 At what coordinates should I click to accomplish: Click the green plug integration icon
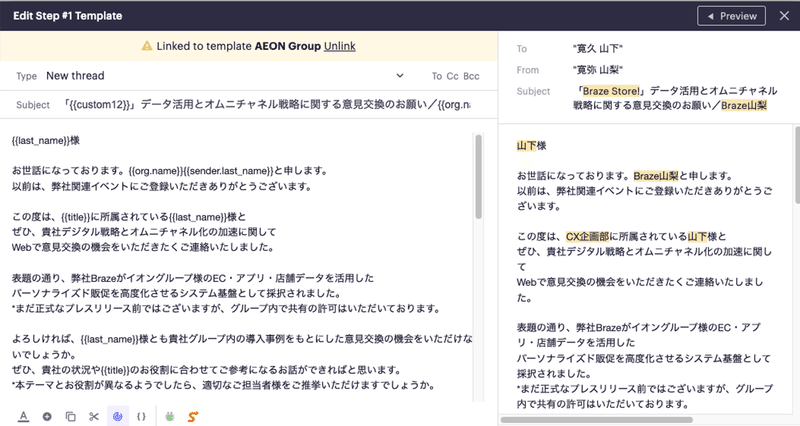pos(170,417)
